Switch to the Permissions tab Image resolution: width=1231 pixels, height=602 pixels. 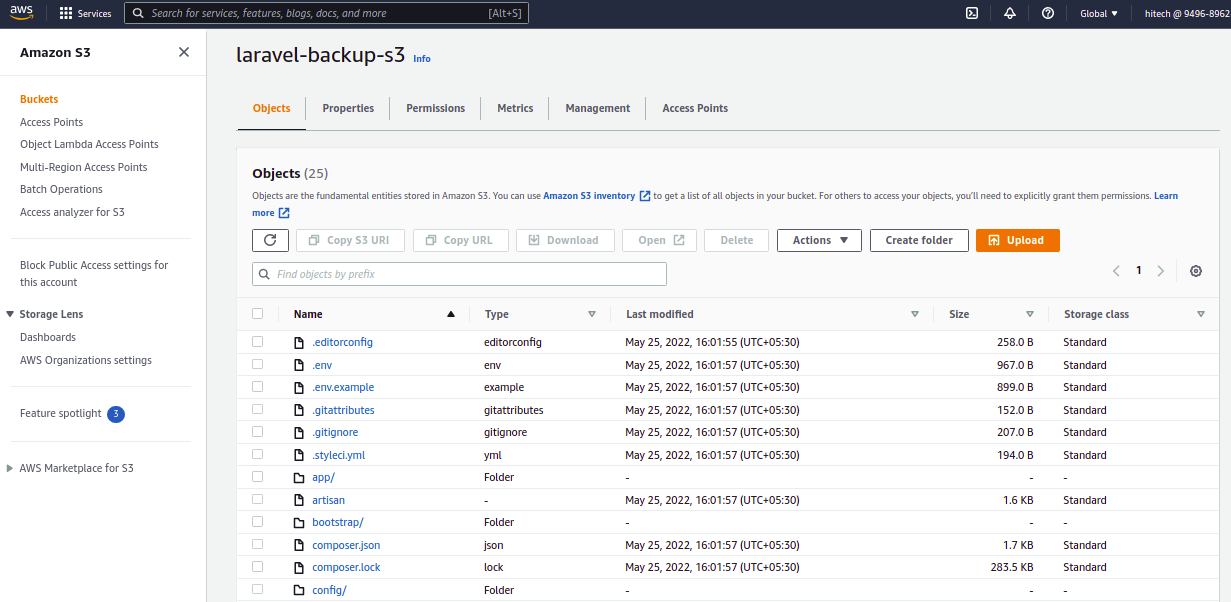(x=435, y=108)
